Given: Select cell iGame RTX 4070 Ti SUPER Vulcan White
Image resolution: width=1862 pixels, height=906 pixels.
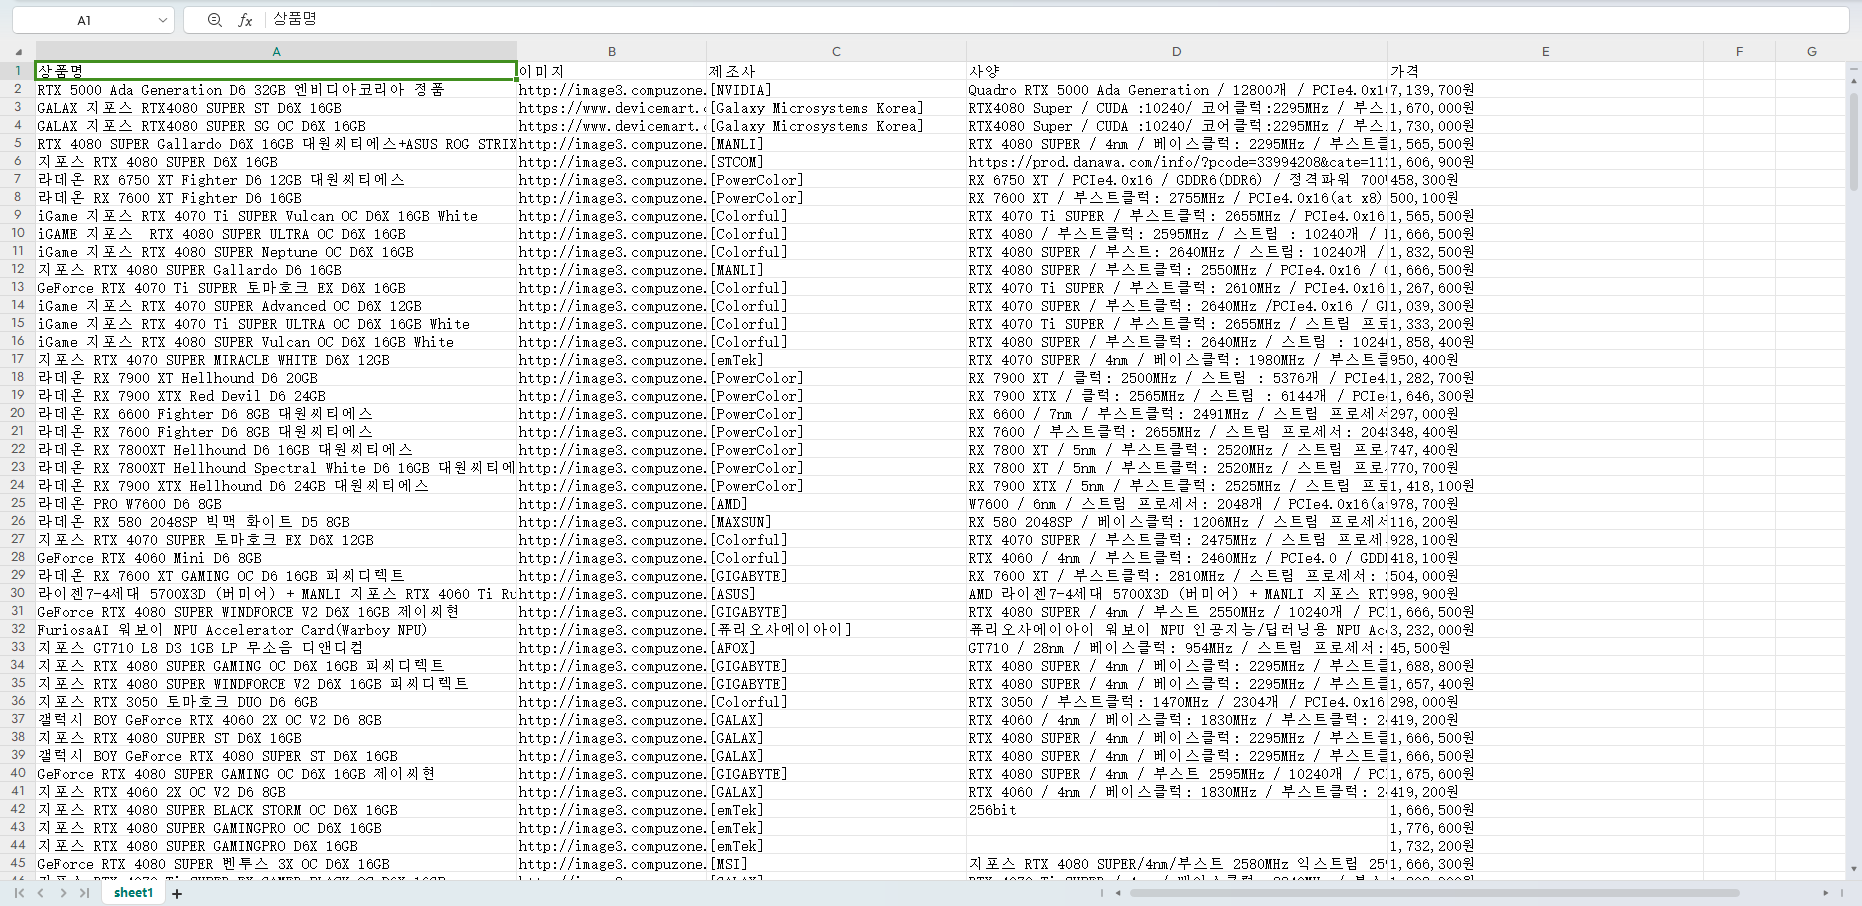Looking at the screenshot, I should (x=276, y=215).
